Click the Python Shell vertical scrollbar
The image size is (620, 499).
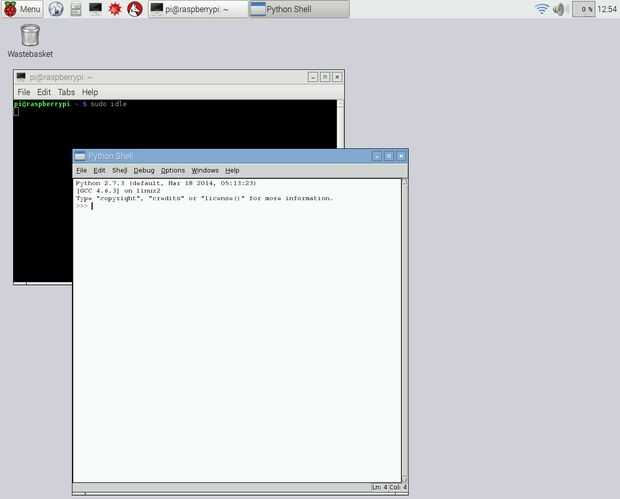[x=405, y=331]
